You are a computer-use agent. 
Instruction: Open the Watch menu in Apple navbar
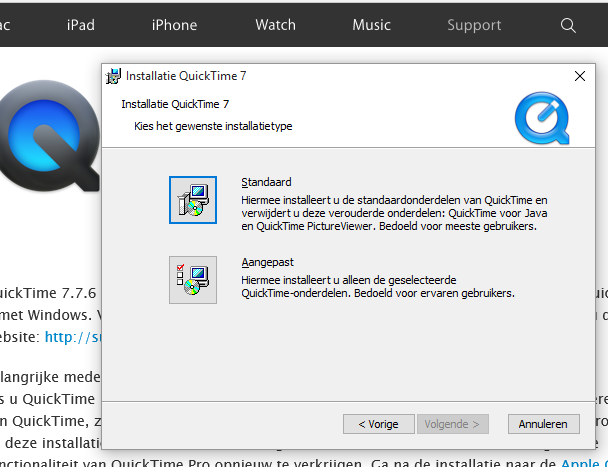click(275, 25)
